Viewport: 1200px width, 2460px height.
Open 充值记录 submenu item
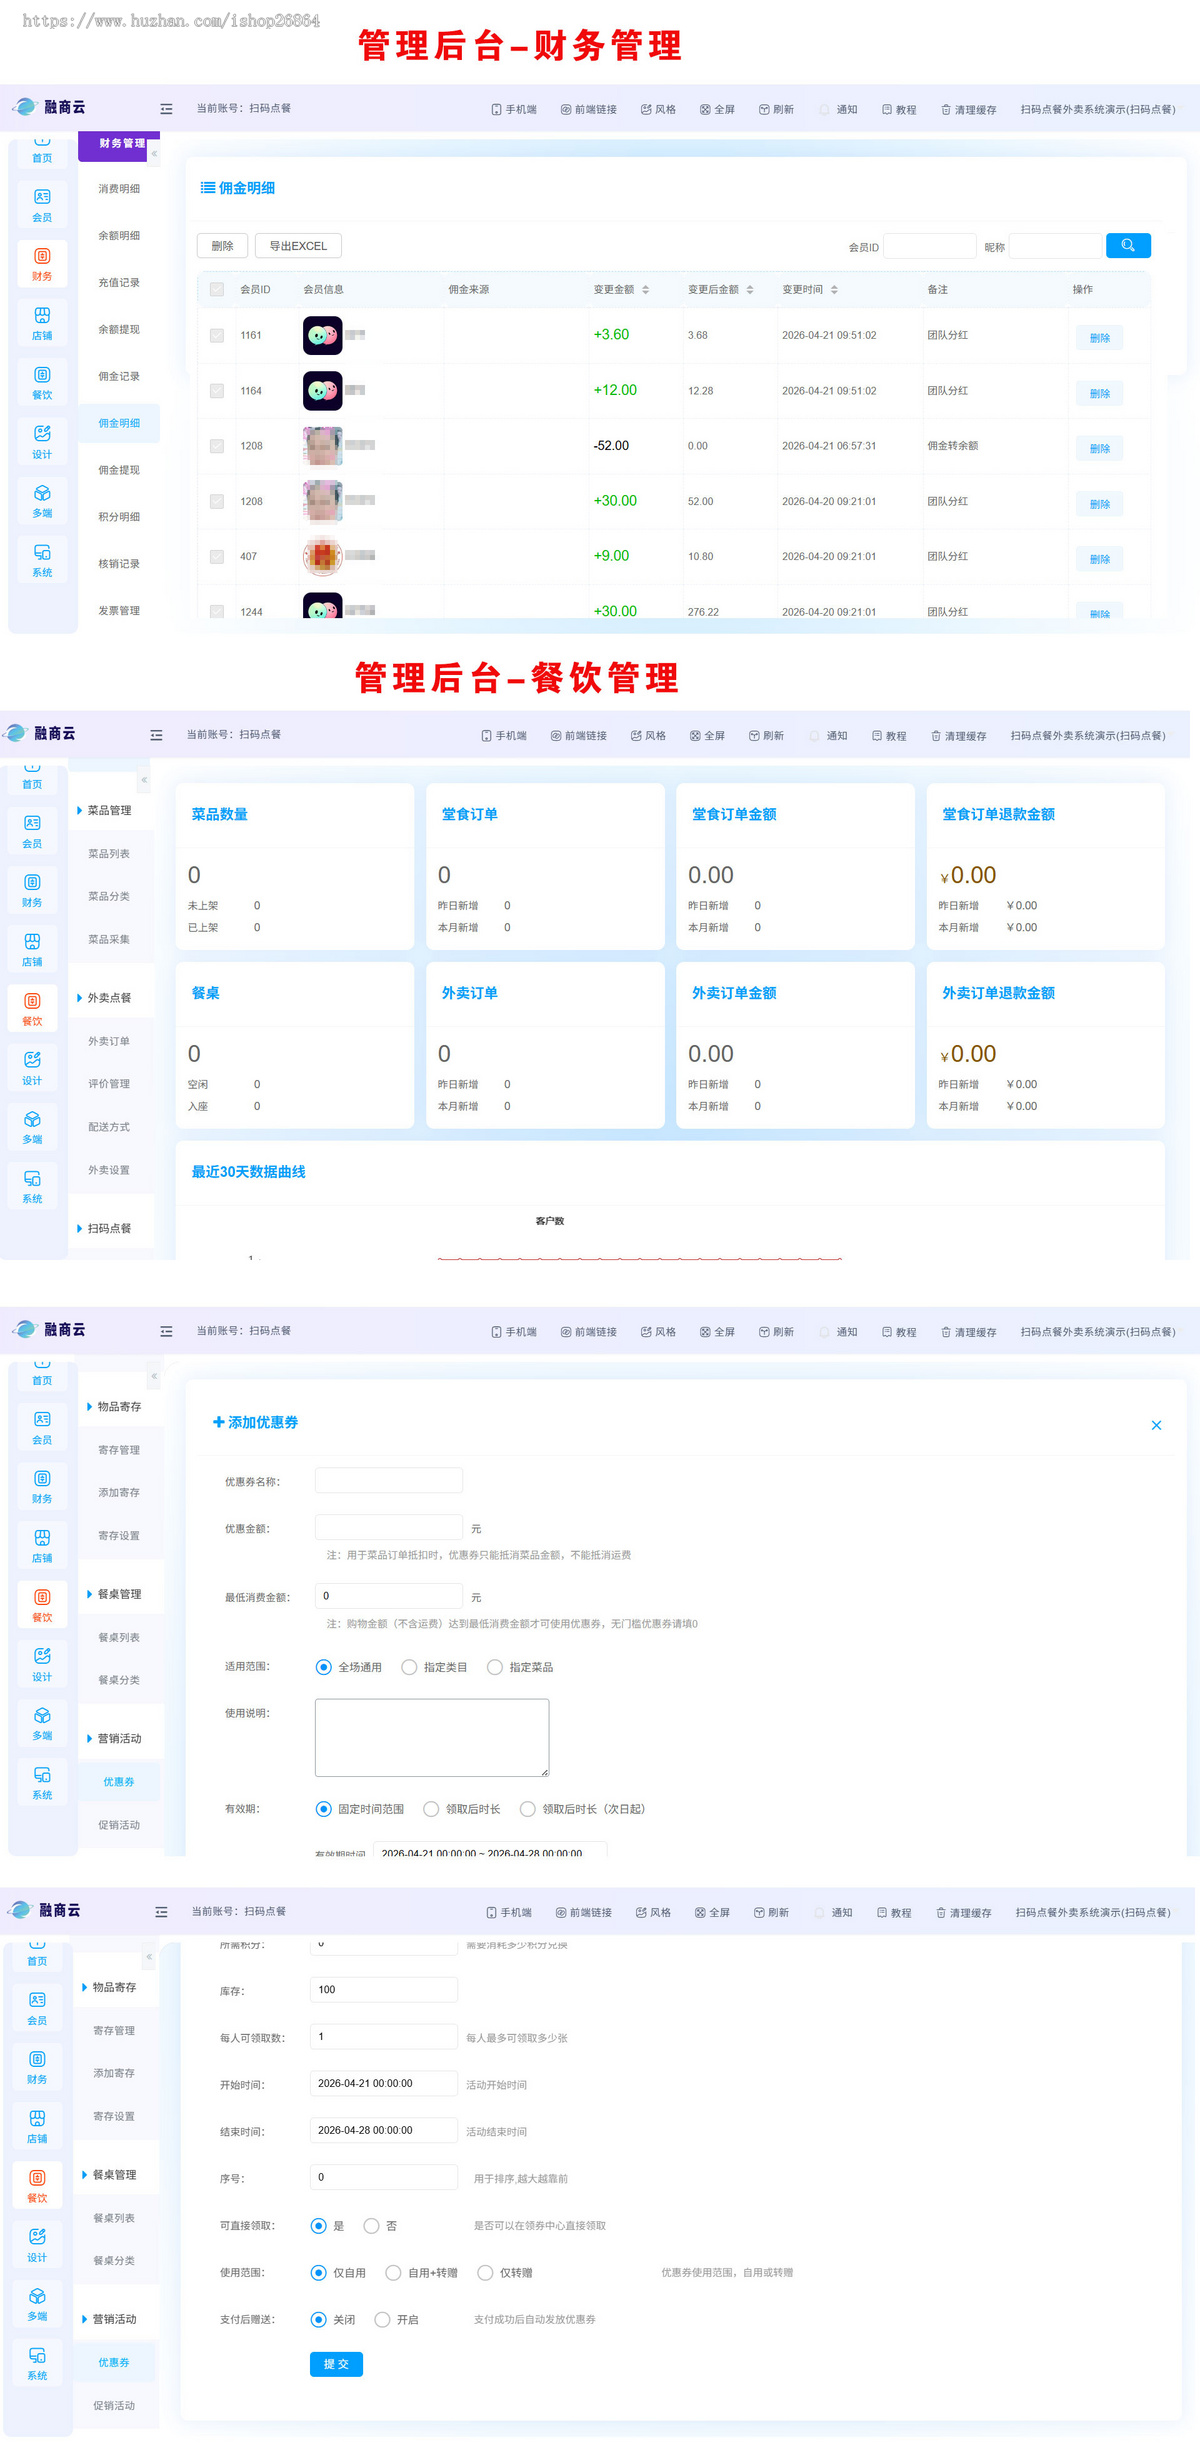click(x=119, y=283)
